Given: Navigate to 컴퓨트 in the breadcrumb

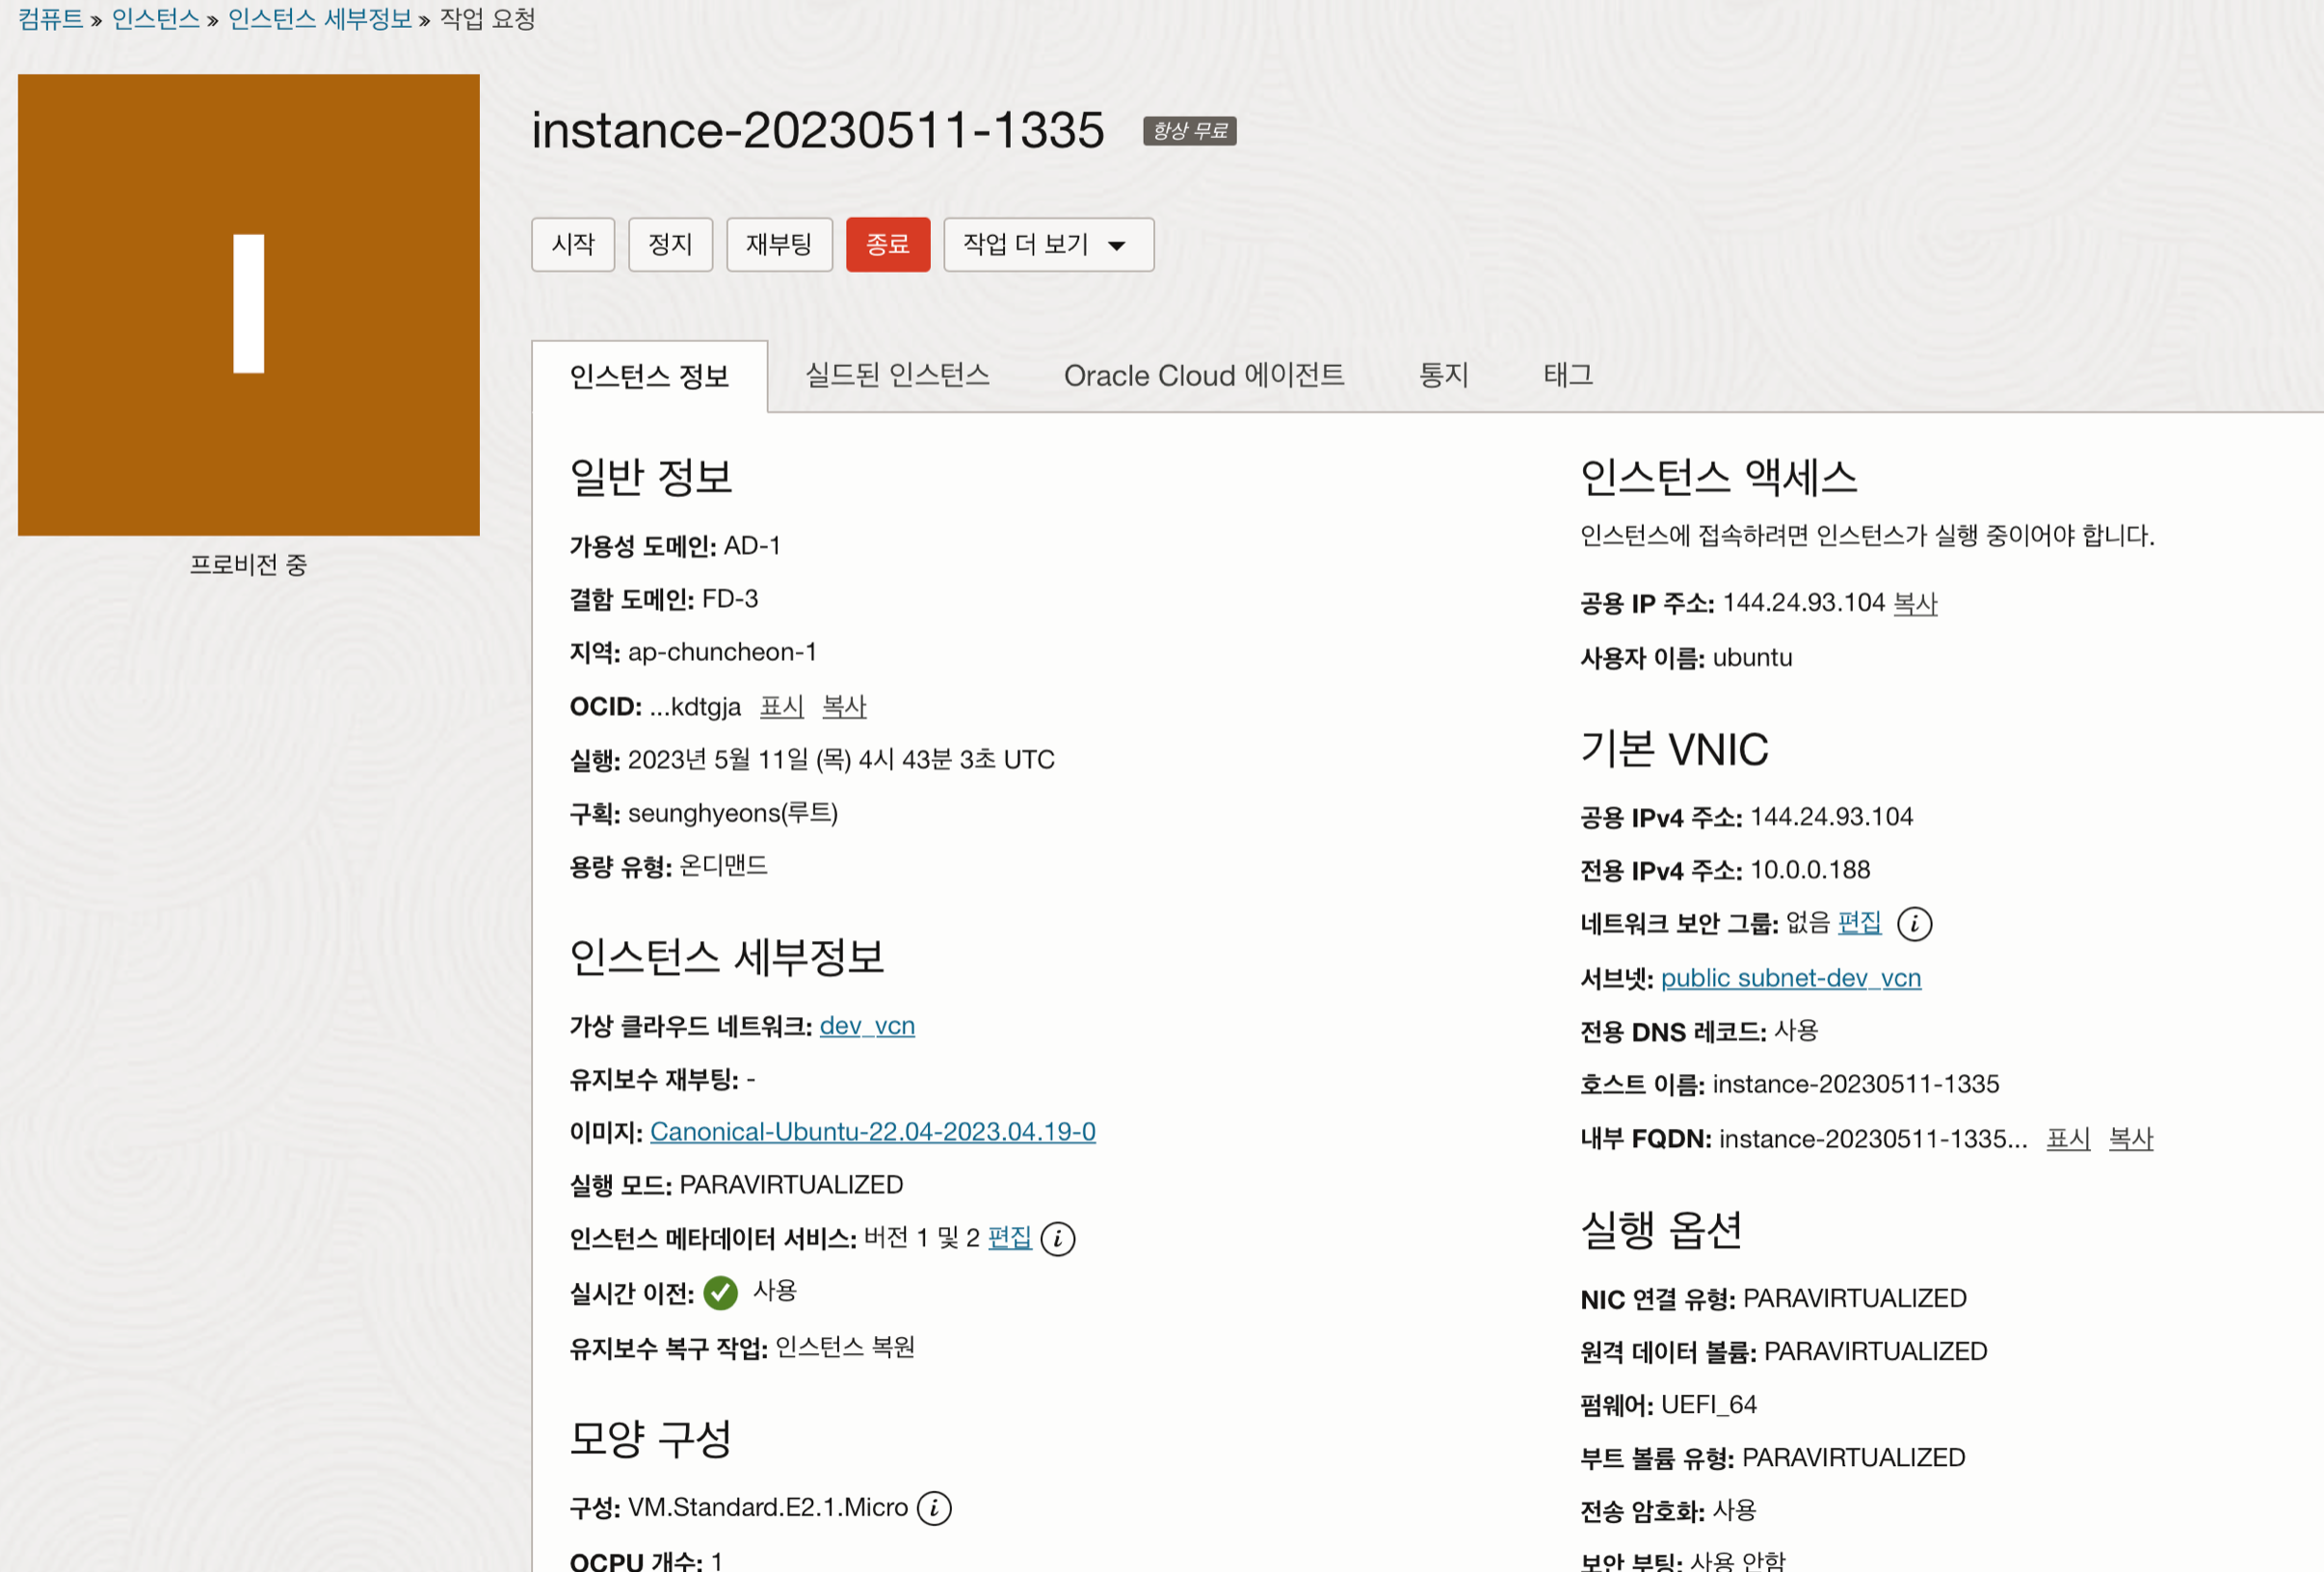Looking at the screenshot, I should coord(50,19).
